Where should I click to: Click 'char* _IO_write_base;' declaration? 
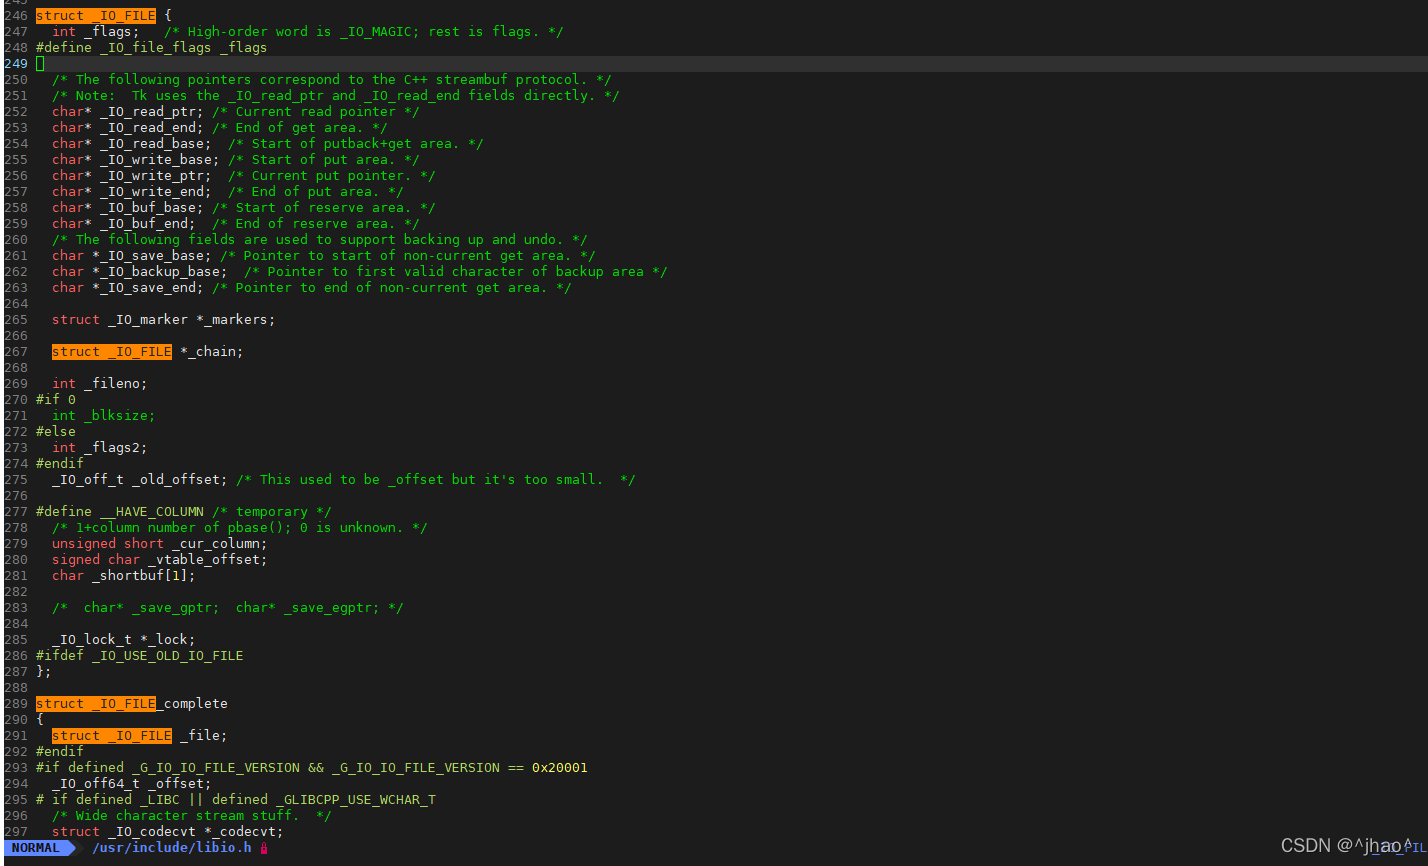pyautogui.click(x=136, y=160)
